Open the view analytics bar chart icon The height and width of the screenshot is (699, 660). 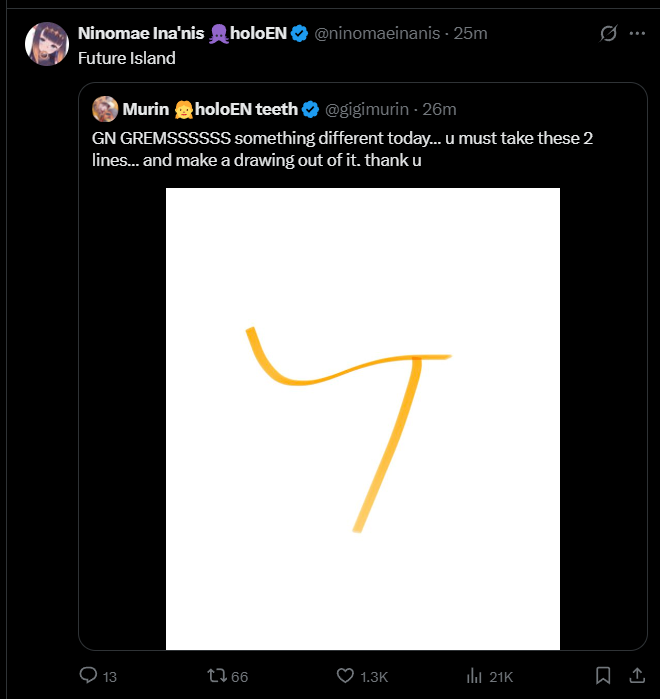475,677
